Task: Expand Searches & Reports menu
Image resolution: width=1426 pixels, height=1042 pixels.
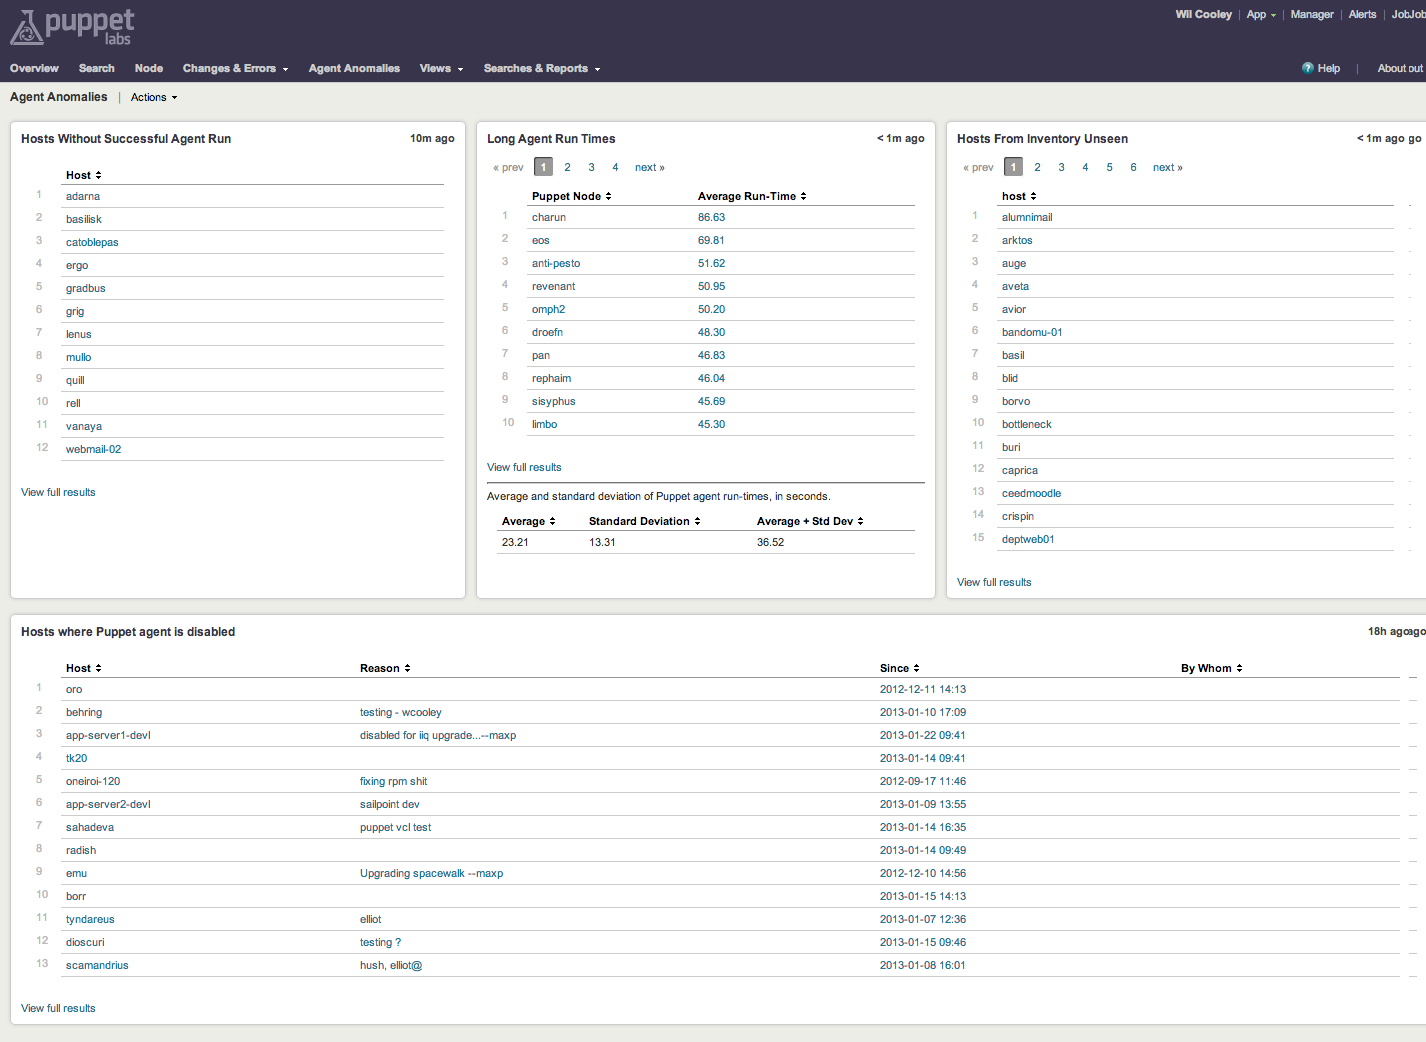Action: coord(542,68)
